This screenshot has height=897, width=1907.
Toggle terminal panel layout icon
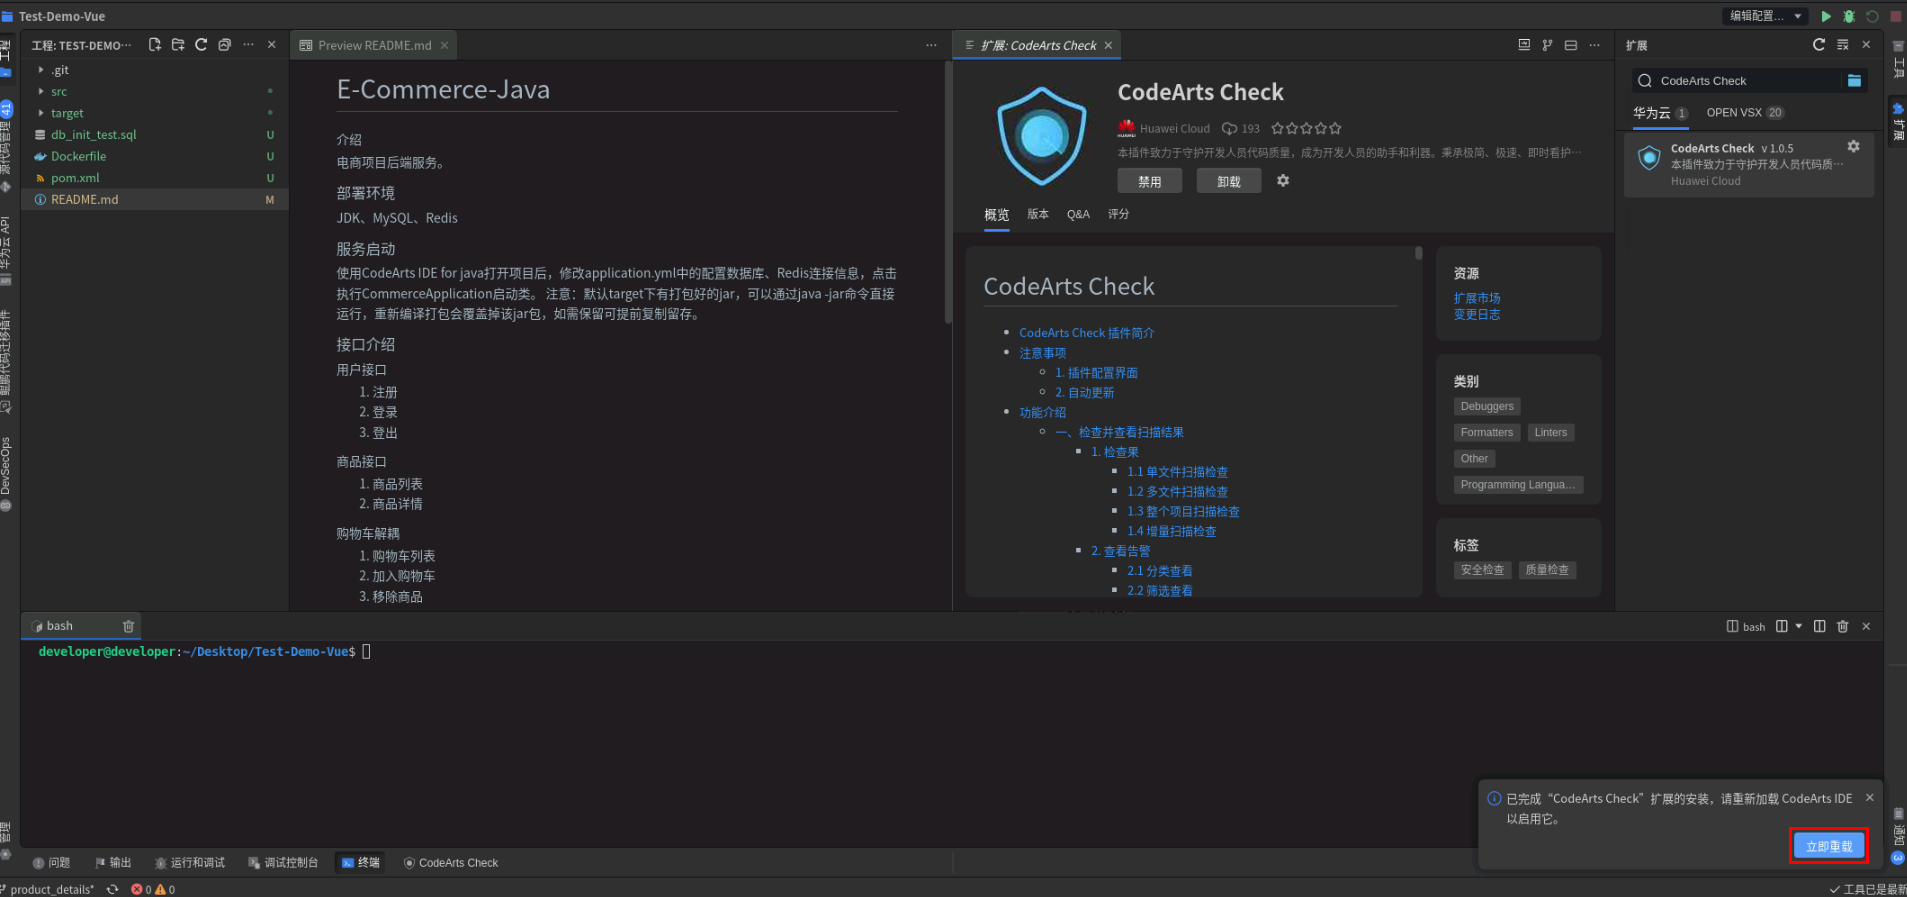coord(1819,626)
